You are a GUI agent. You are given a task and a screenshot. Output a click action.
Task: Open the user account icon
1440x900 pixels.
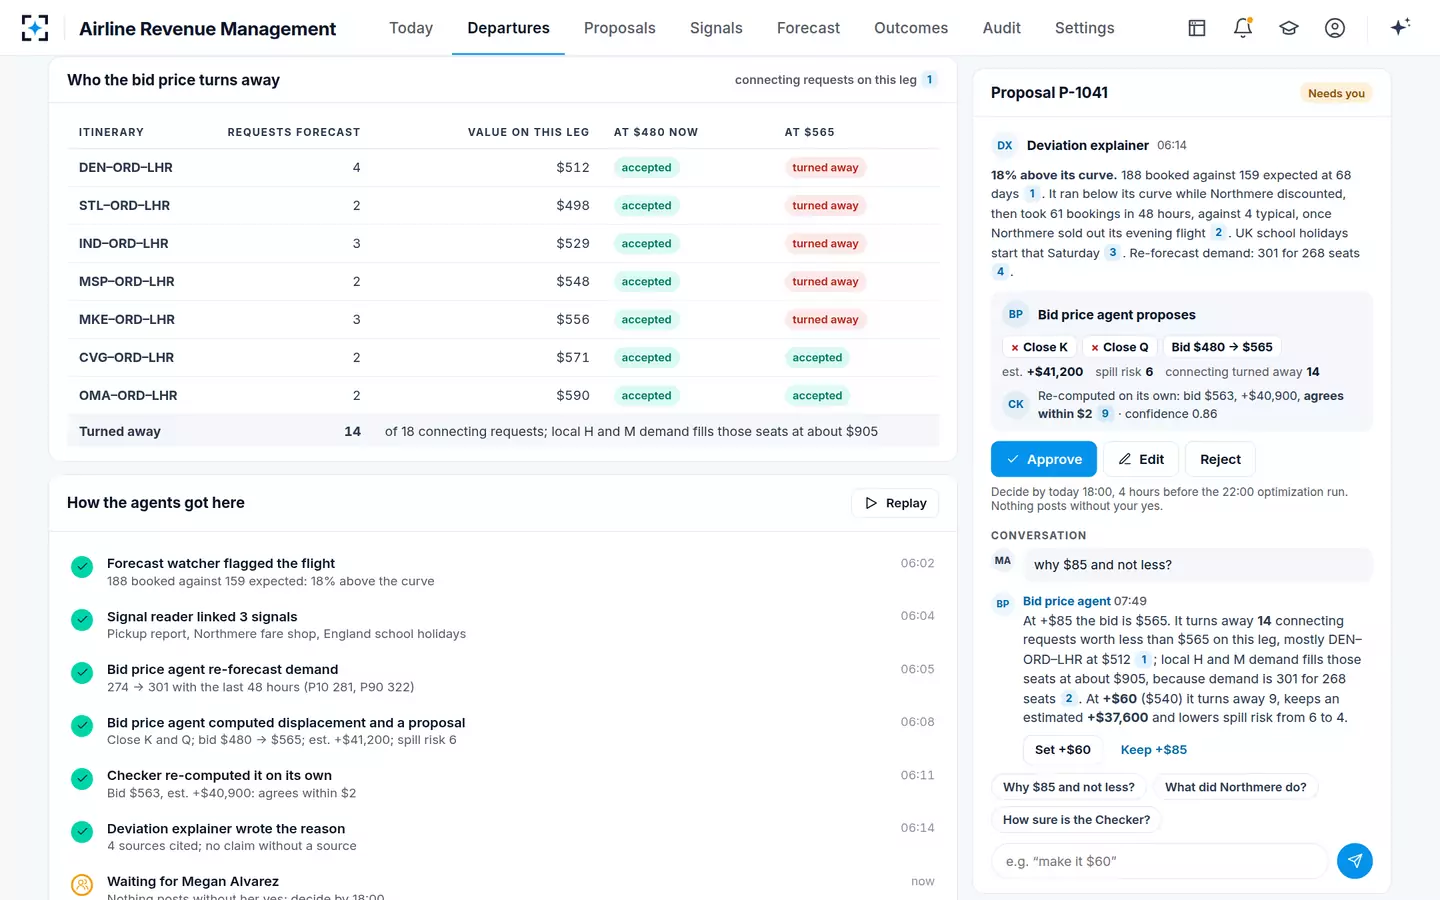point(1335,28)
